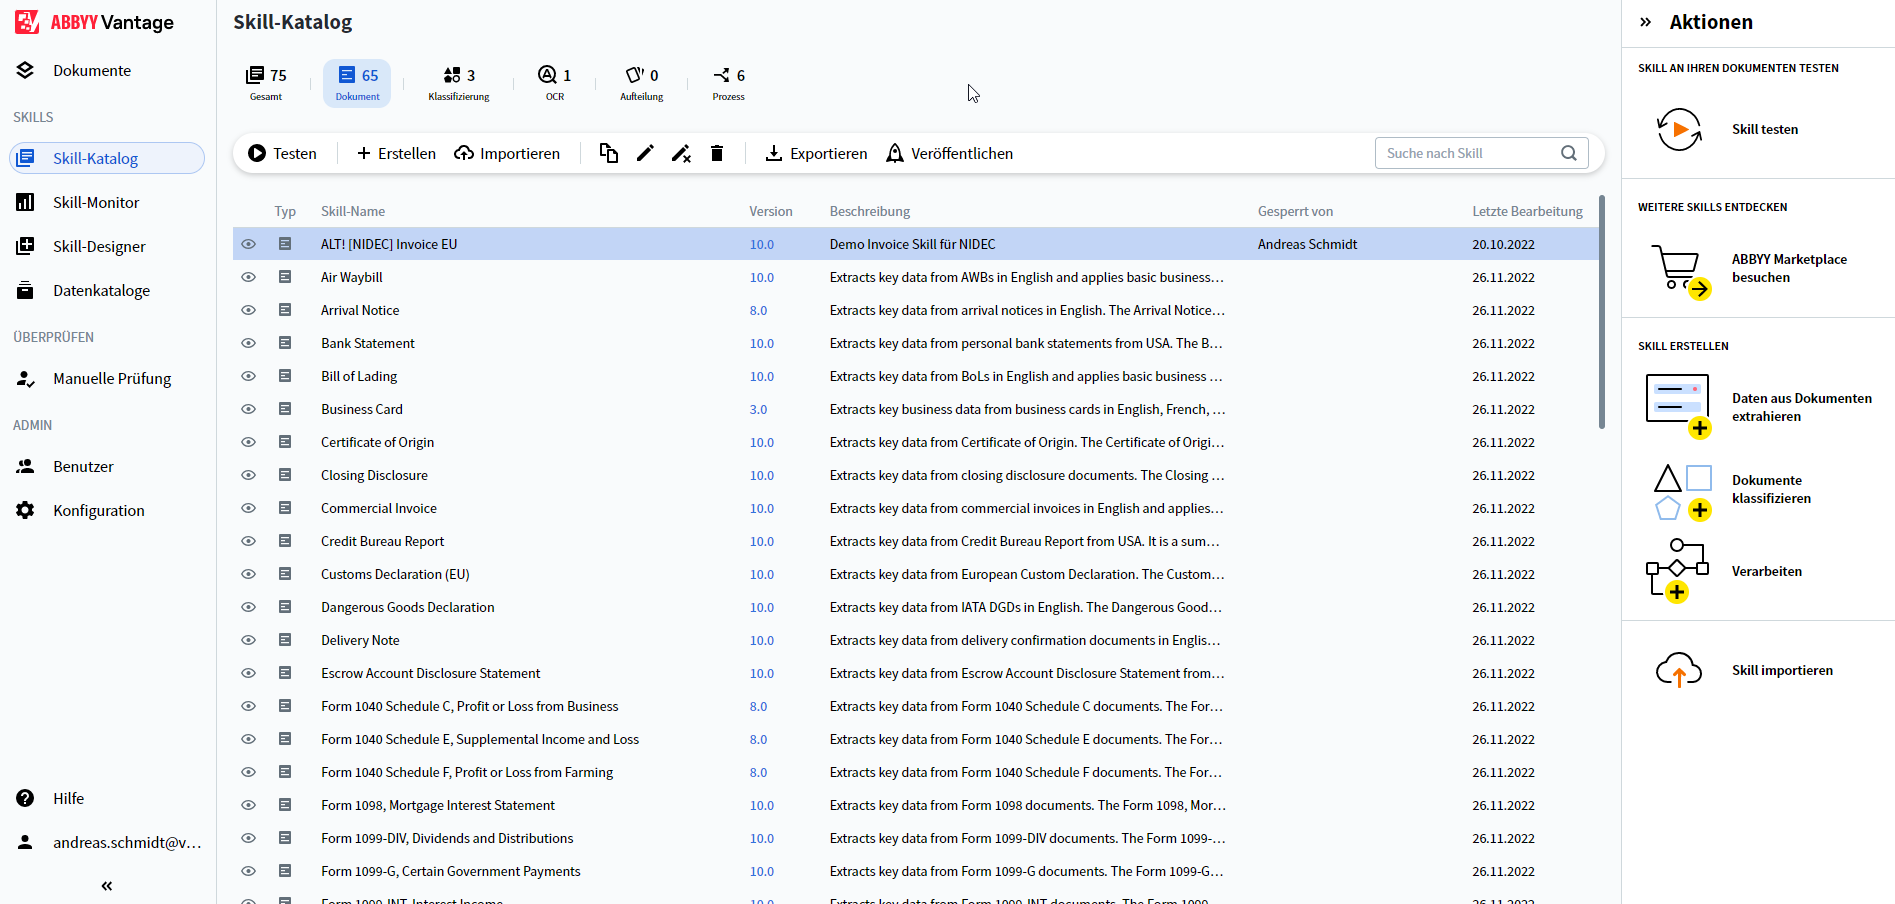Select Escrow Account Disclosure Statement skill
Image resolution: width=1895 pixels, height=904 pixels.
(x=430, y=673)
